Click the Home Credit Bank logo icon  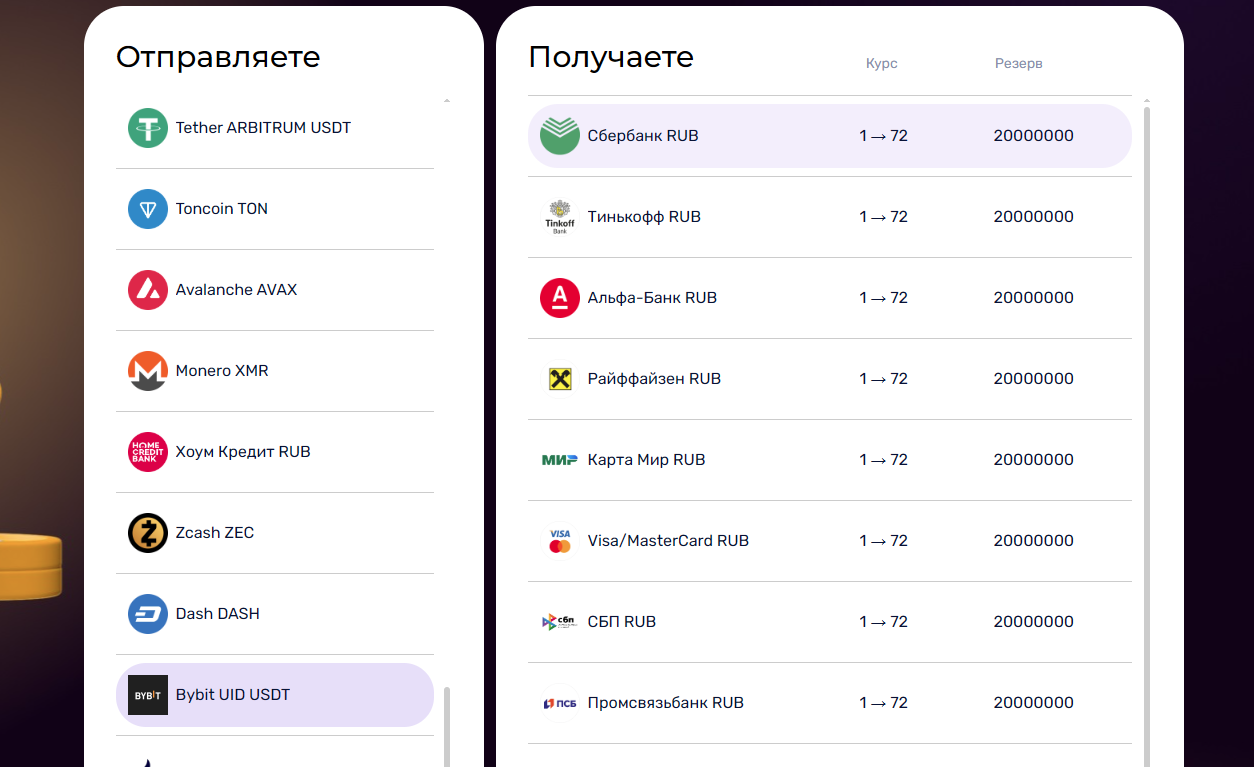148,452
